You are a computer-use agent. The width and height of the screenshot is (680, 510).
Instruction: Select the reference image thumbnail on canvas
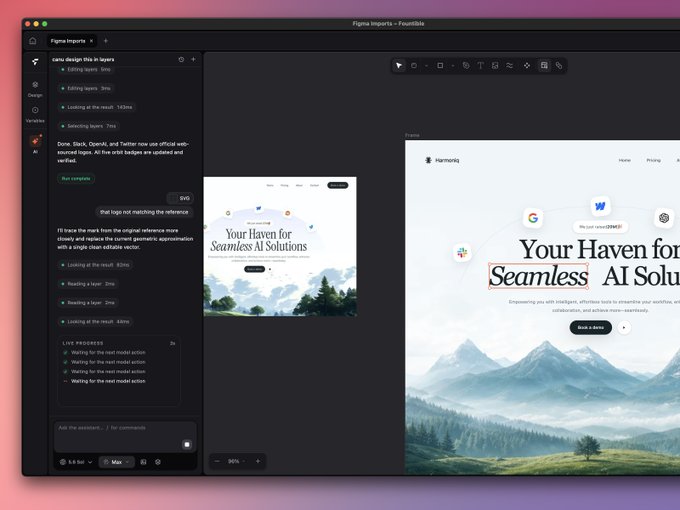[280, 246]
